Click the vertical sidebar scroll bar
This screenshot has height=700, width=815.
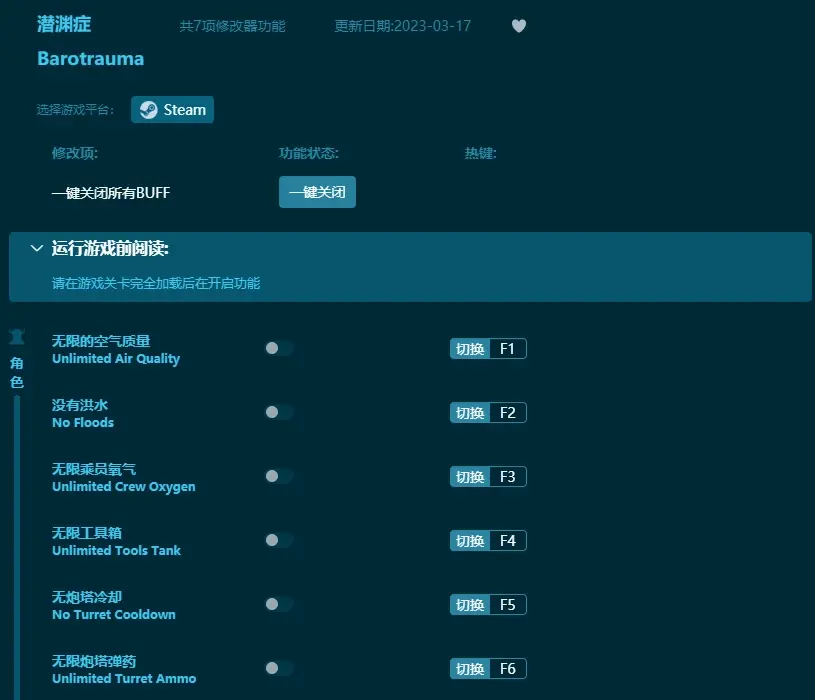(x=16, y=540)
